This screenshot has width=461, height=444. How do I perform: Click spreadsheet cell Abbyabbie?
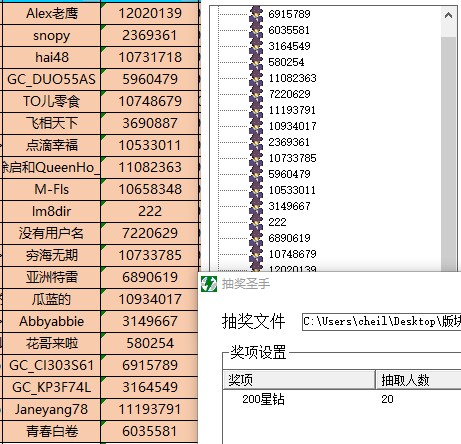tap(51, 321)
